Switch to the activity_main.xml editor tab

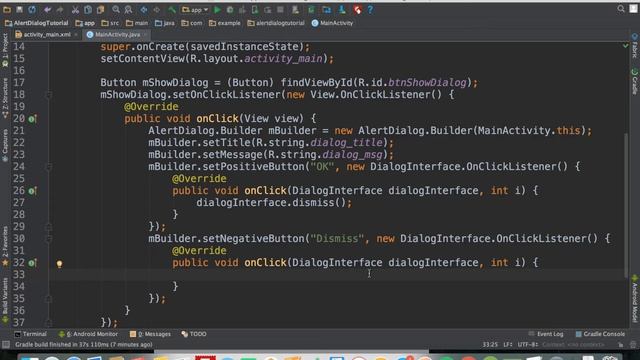click(43, 35)
